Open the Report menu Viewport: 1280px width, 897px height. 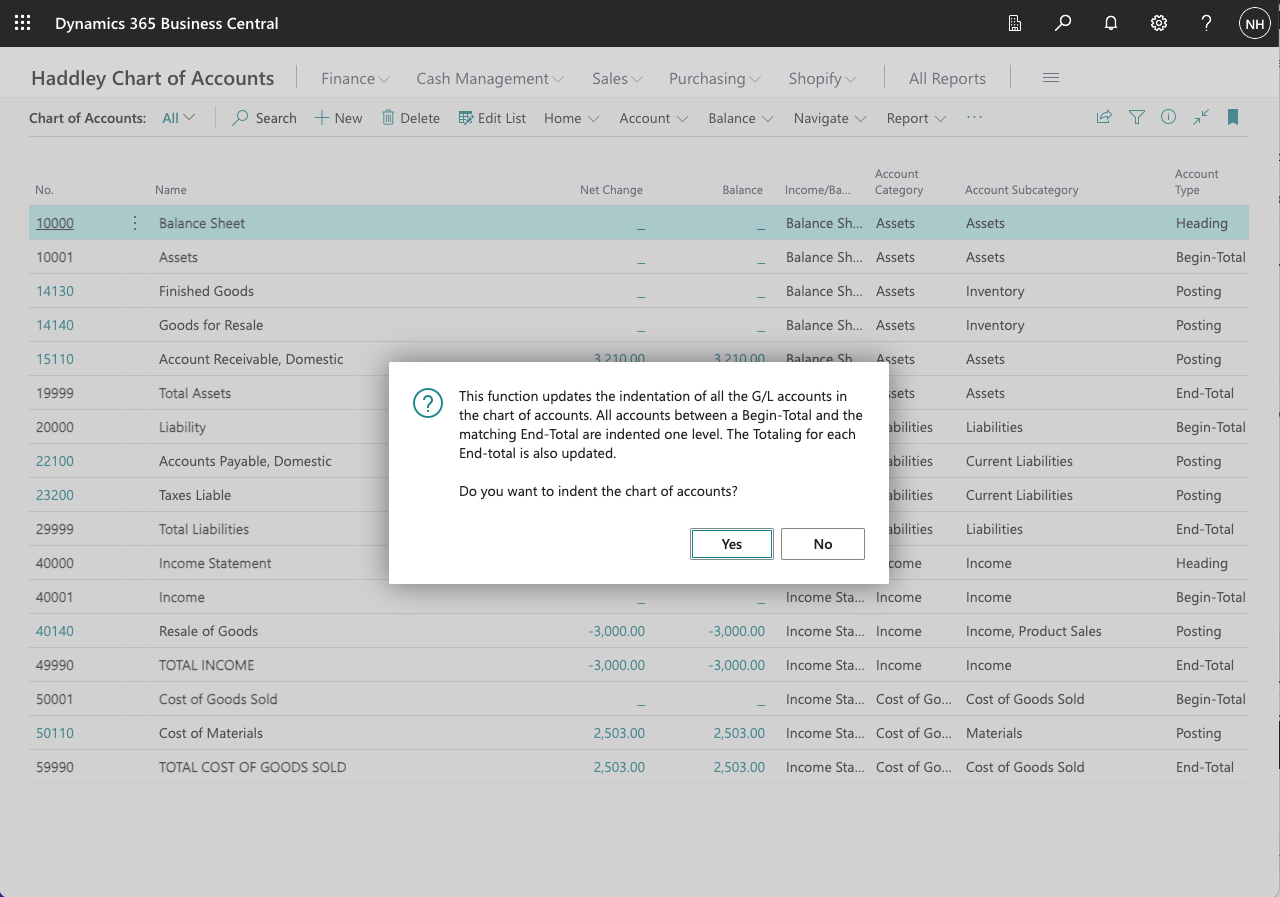point(916,118)
